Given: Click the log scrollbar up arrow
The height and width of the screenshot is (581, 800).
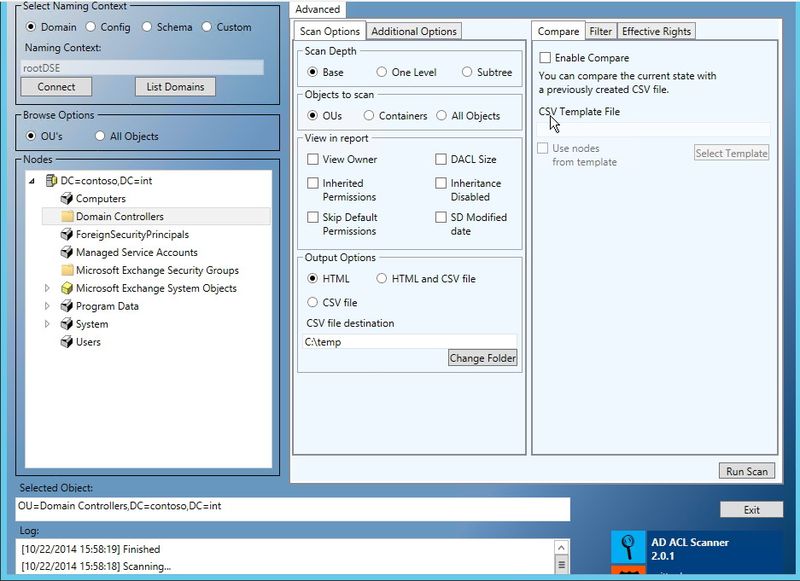Looking at the screenshot, I should (562, 547).
